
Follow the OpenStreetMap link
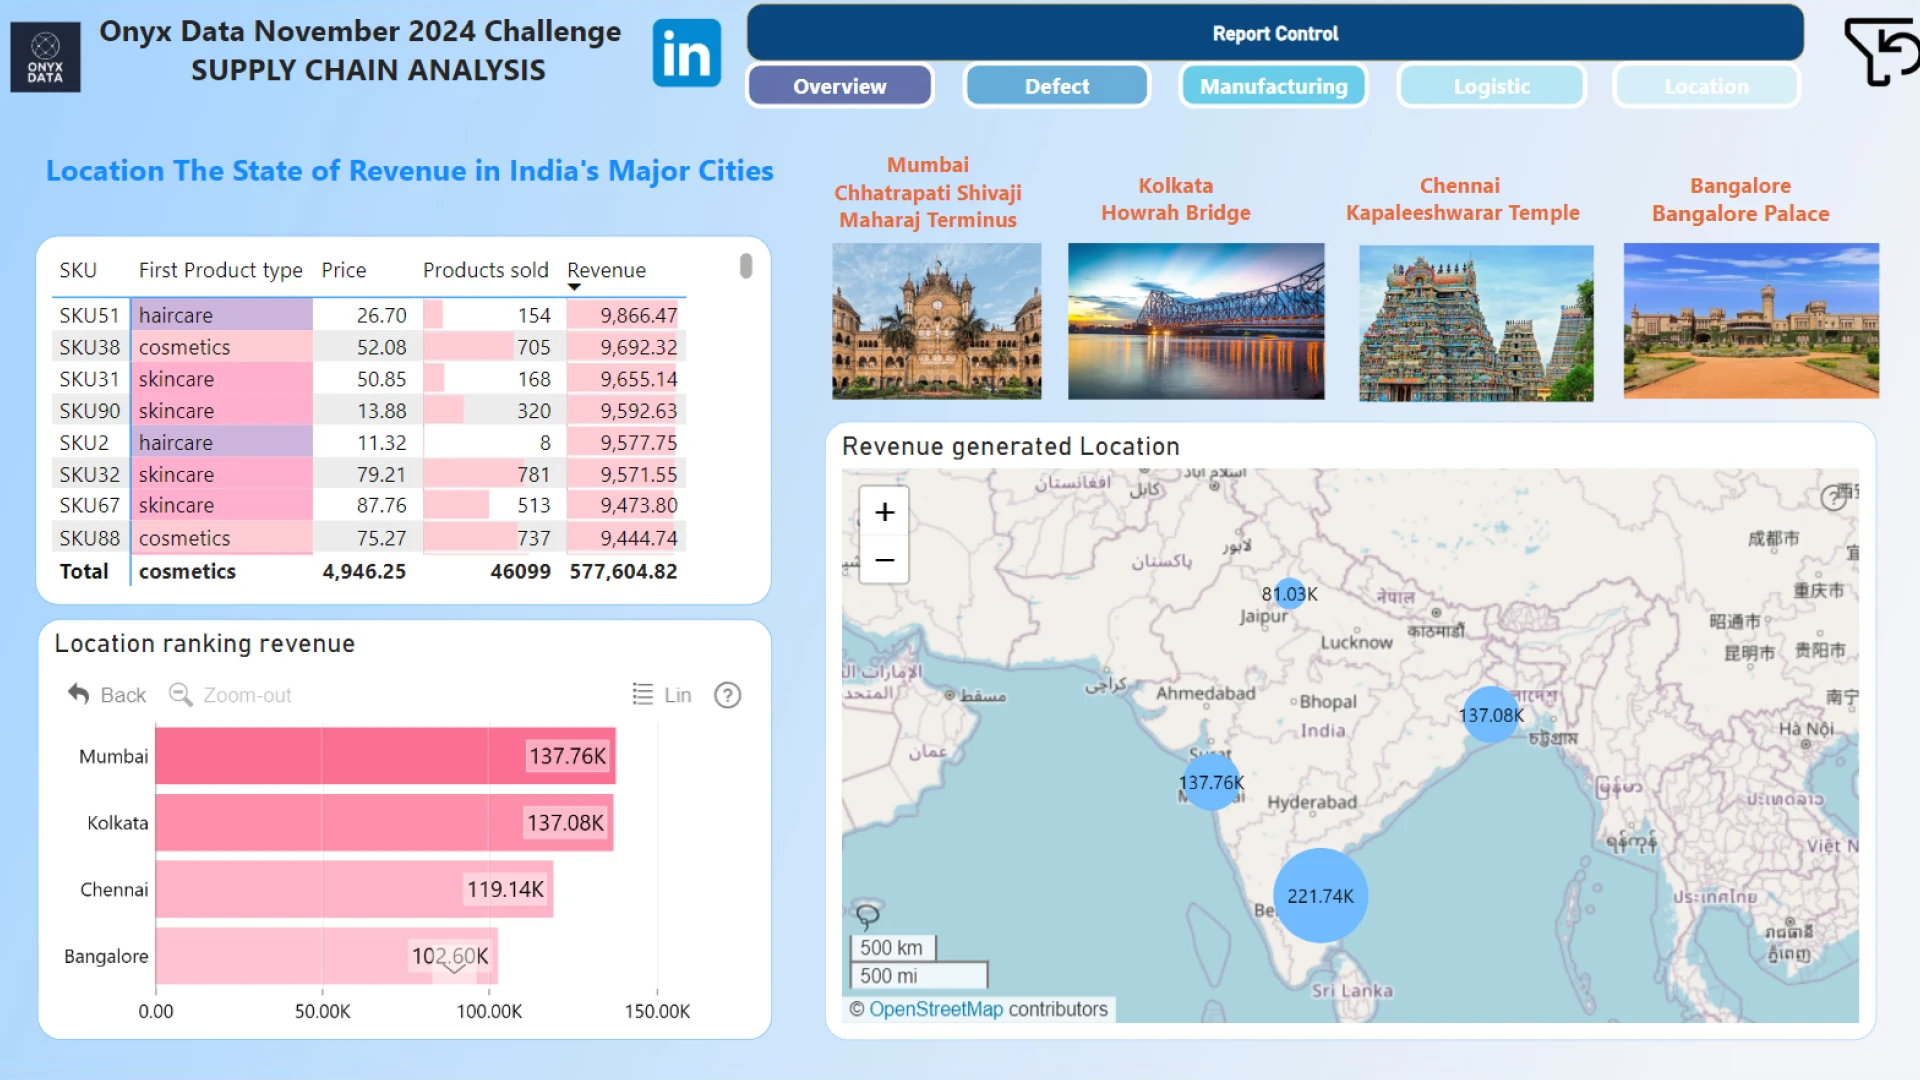click(x=935, y=1009)
